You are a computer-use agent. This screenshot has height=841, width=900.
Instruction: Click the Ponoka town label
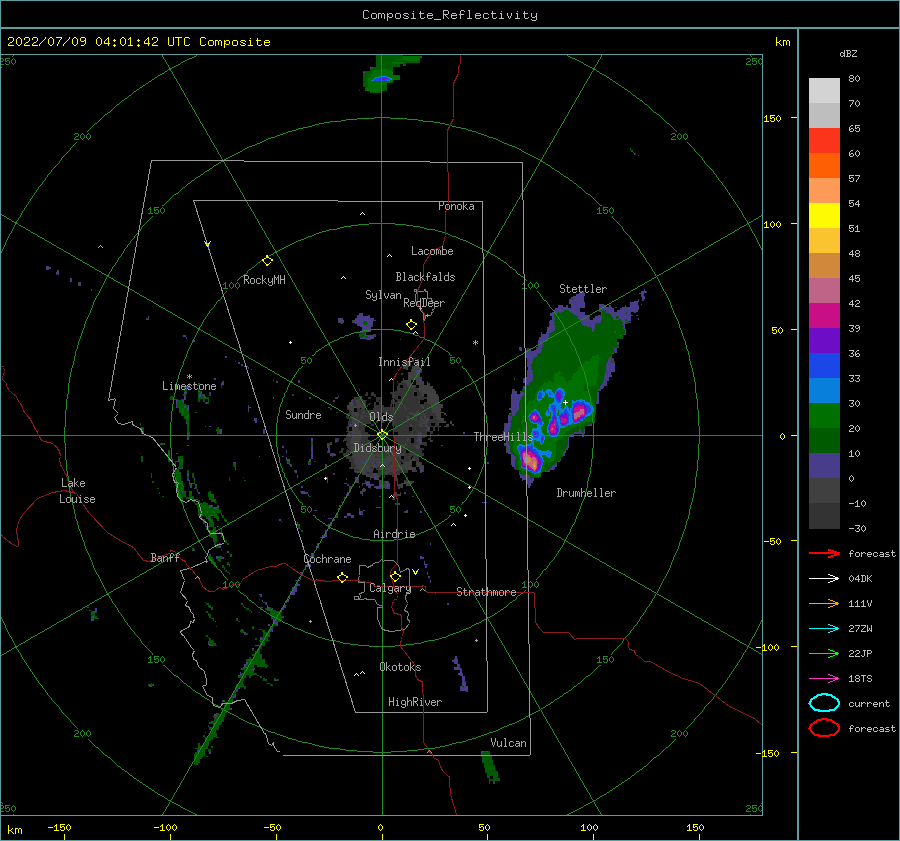(456, 206)
